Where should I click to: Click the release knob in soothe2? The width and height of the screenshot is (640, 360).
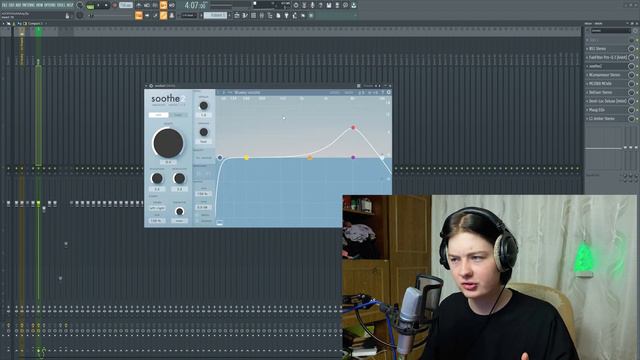(203, 132)
